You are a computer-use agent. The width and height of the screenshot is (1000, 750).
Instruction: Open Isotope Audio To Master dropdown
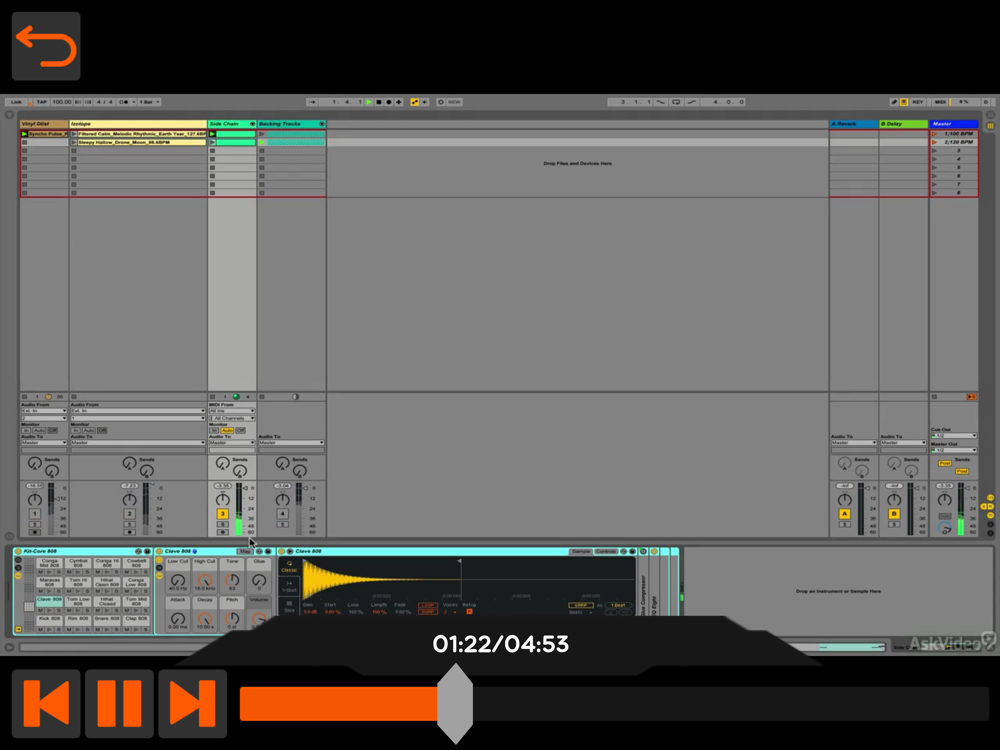[x=138, y=443]
